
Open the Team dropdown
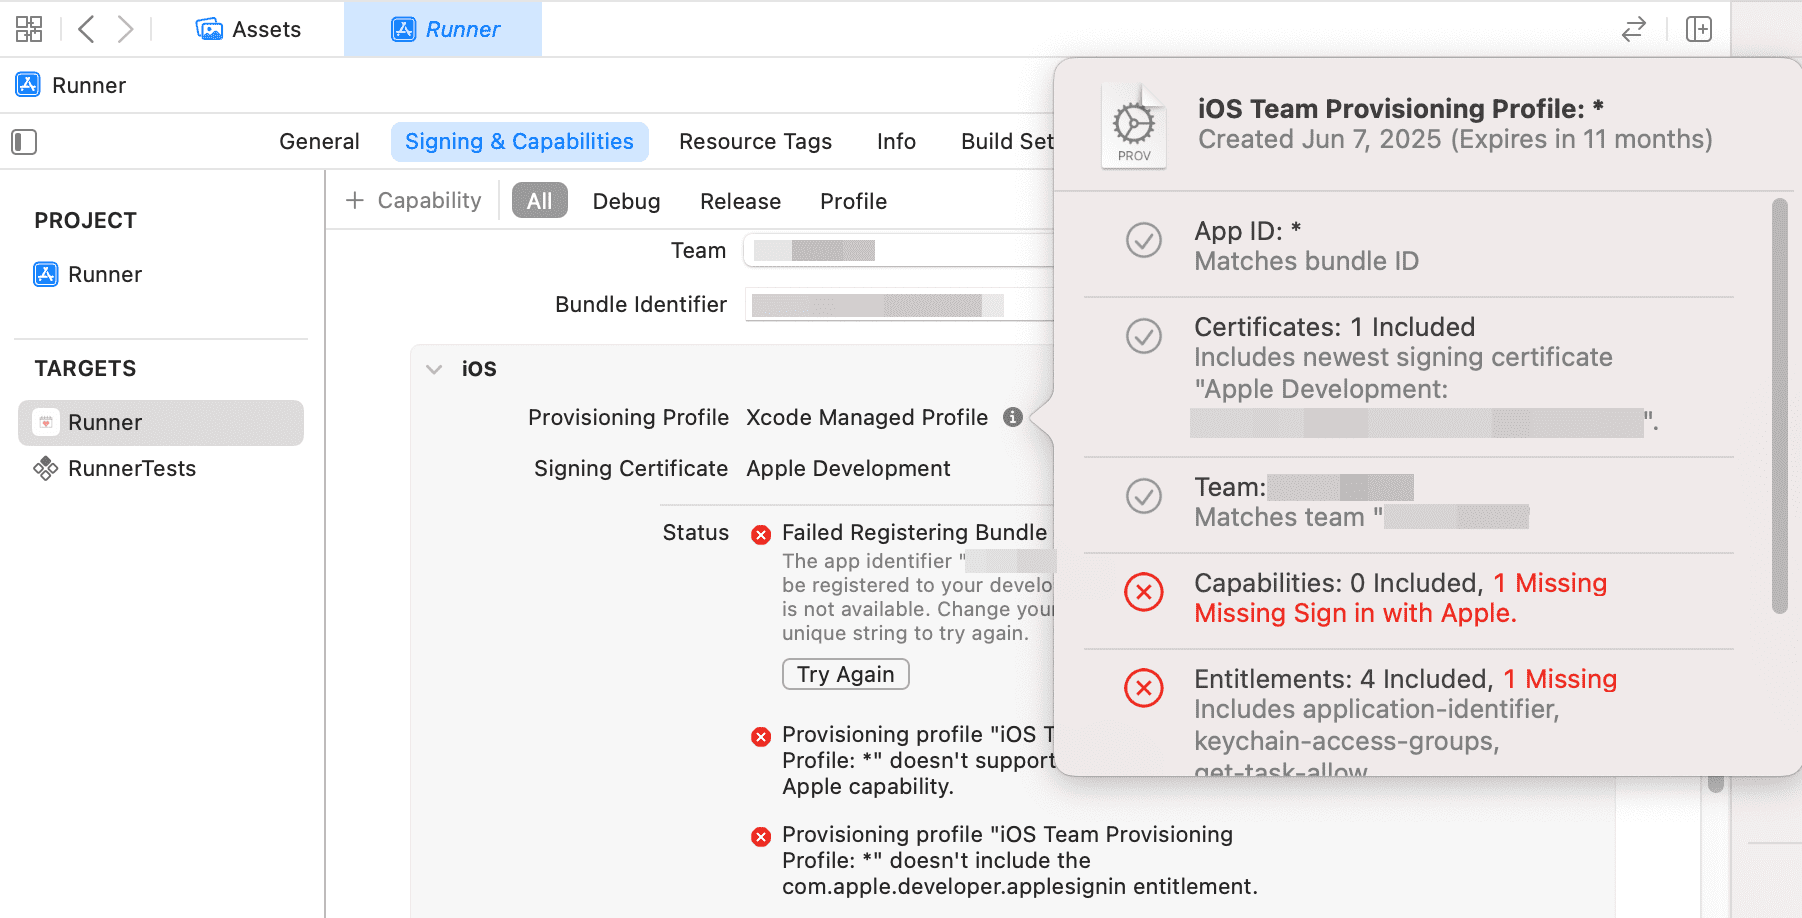898,250
